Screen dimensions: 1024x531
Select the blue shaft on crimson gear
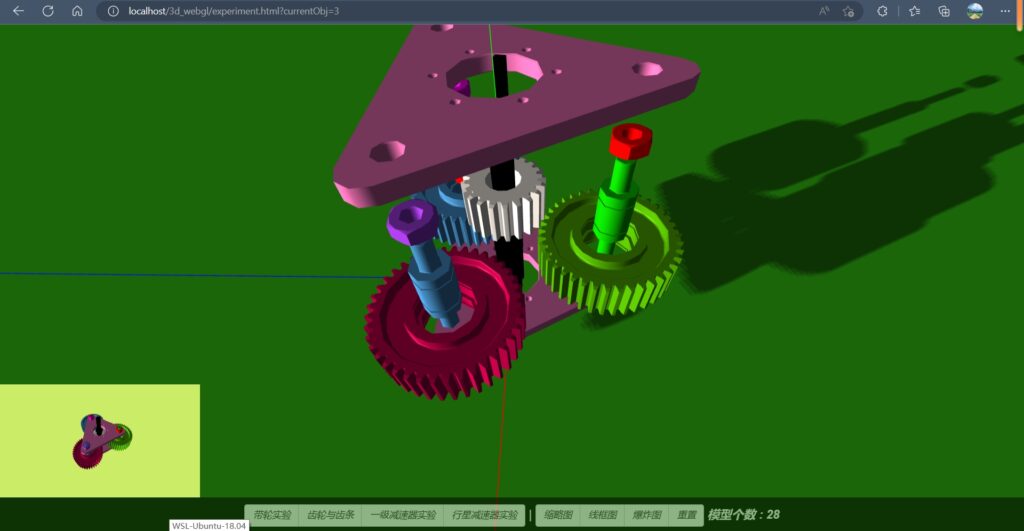(x=434, y=287)
